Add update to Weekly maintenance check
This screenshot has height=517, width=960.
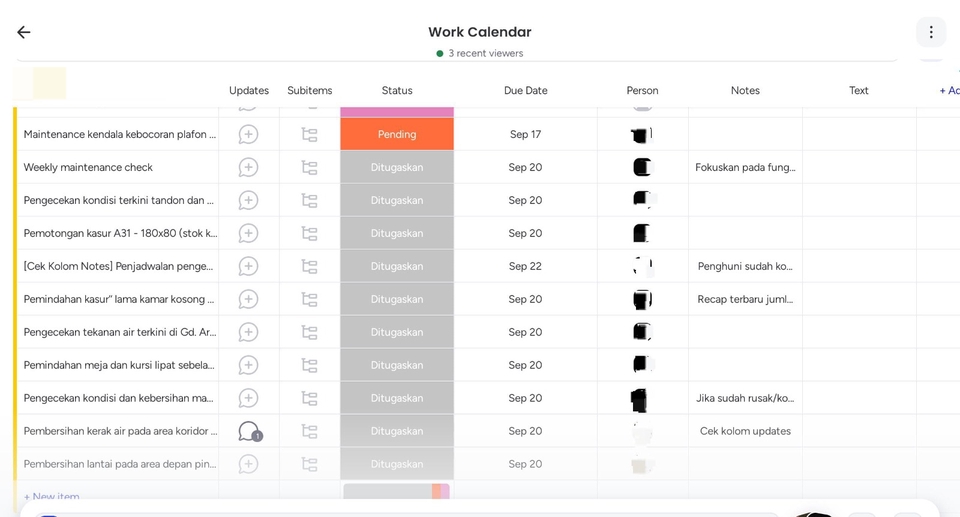click(x=248, y=167)
